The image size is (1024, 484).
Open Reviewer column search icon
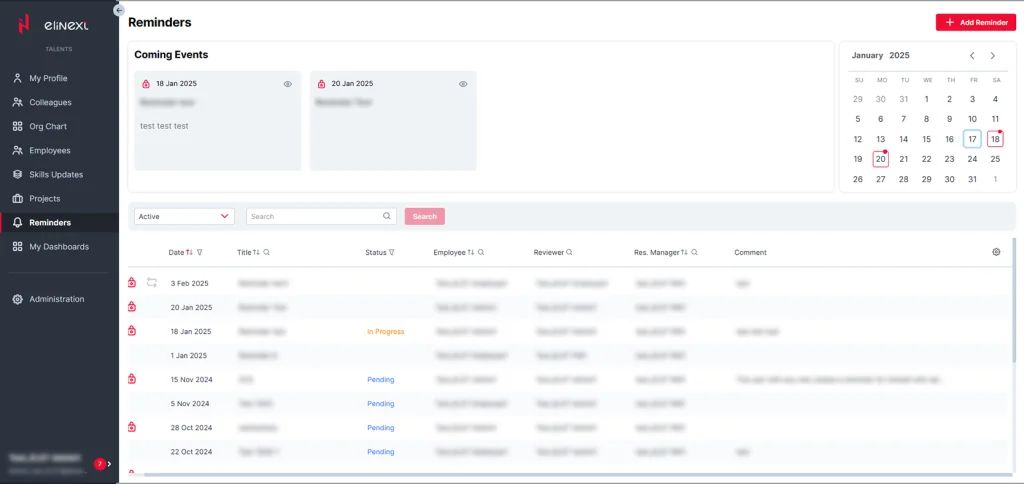pyautogui.click(x=569, y=252)
